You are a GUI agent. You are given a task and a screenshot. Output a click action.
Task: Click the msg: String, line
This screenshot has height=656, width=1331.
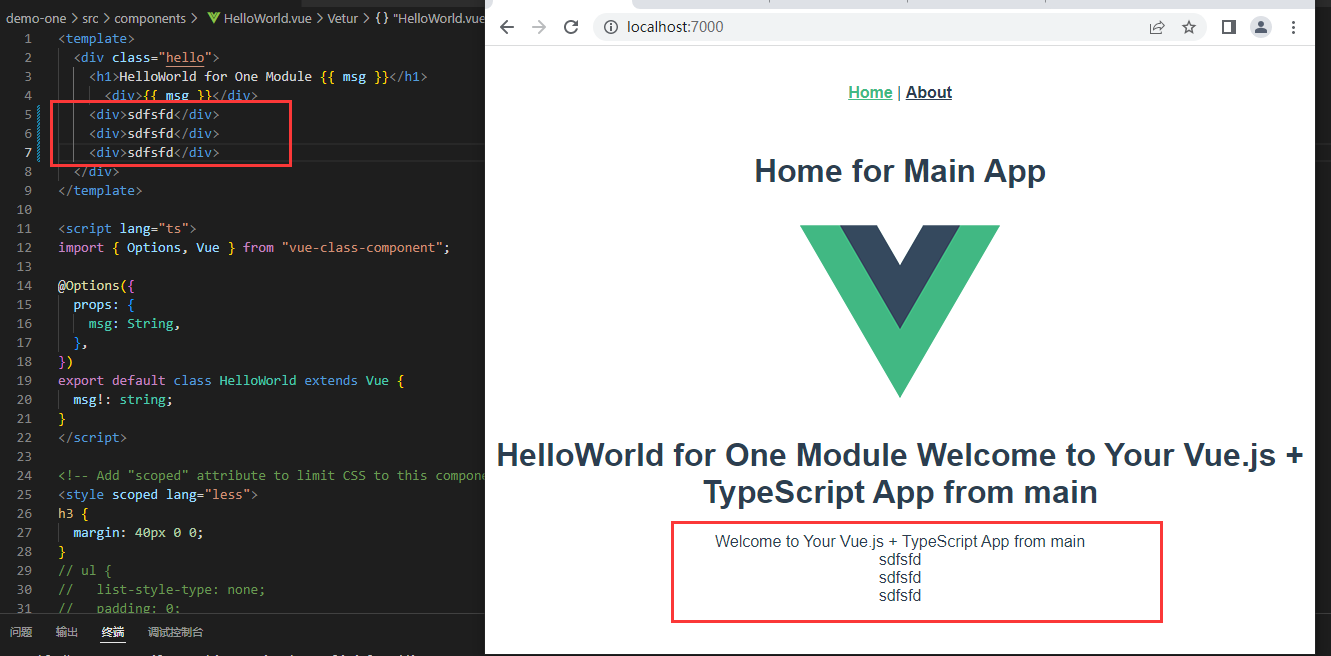(135, 323)
